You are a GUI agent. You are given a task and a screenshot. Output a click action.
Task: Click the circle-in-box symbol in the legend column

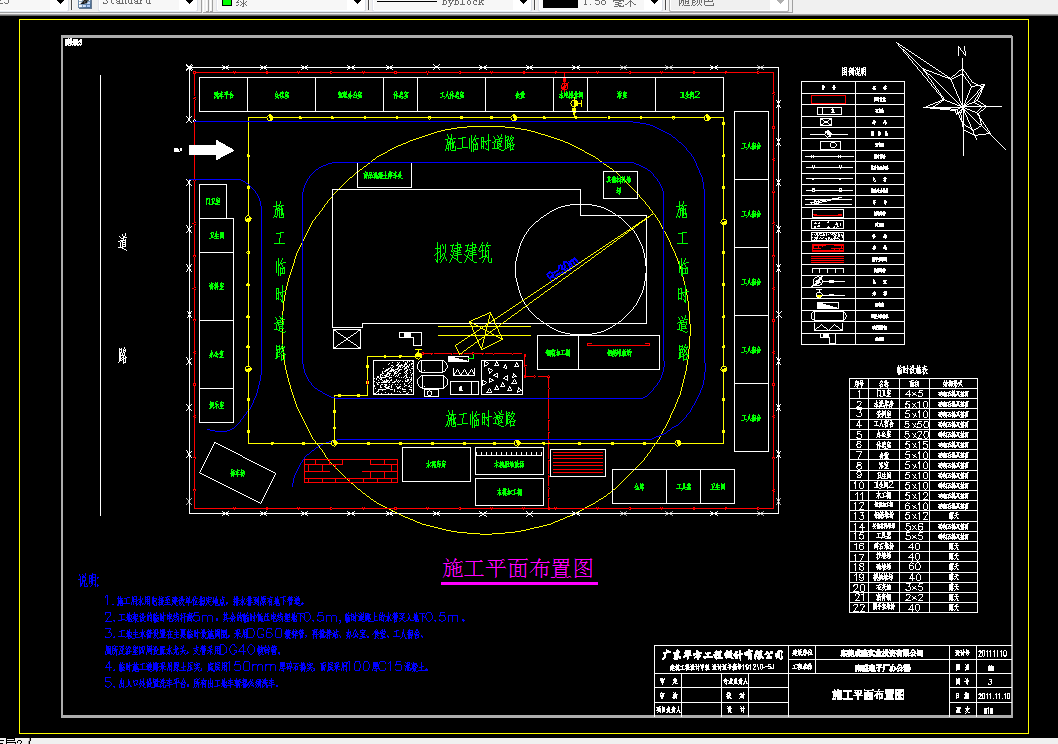[829, 145]
